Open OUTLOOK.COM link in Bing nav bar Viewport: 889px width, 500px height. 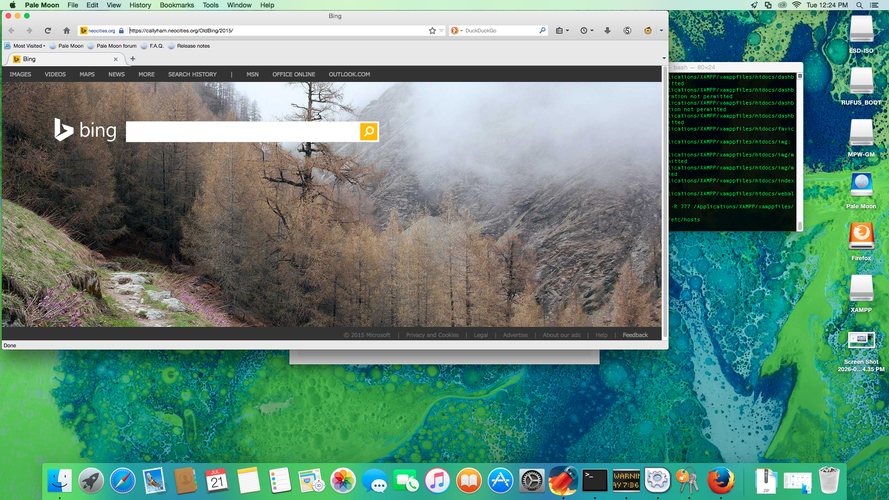pos(349,74)
